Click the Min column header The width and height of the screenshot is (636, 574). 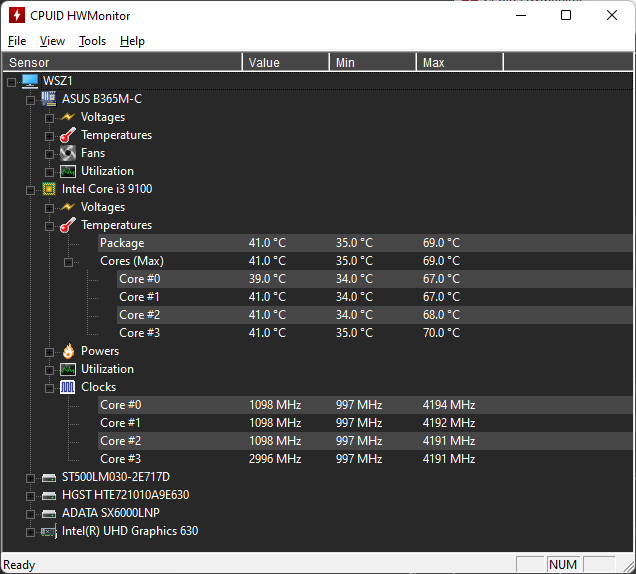(373, 62)
